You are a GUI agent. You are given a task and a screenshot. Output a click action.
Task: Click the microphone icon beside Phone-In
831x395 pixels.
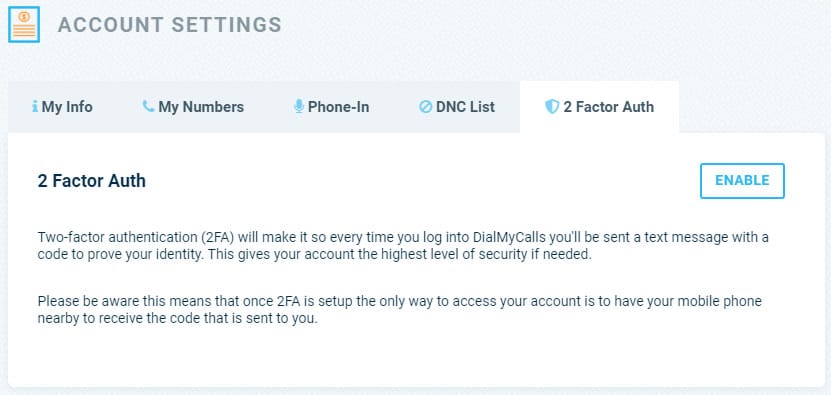tap(299, 107)
